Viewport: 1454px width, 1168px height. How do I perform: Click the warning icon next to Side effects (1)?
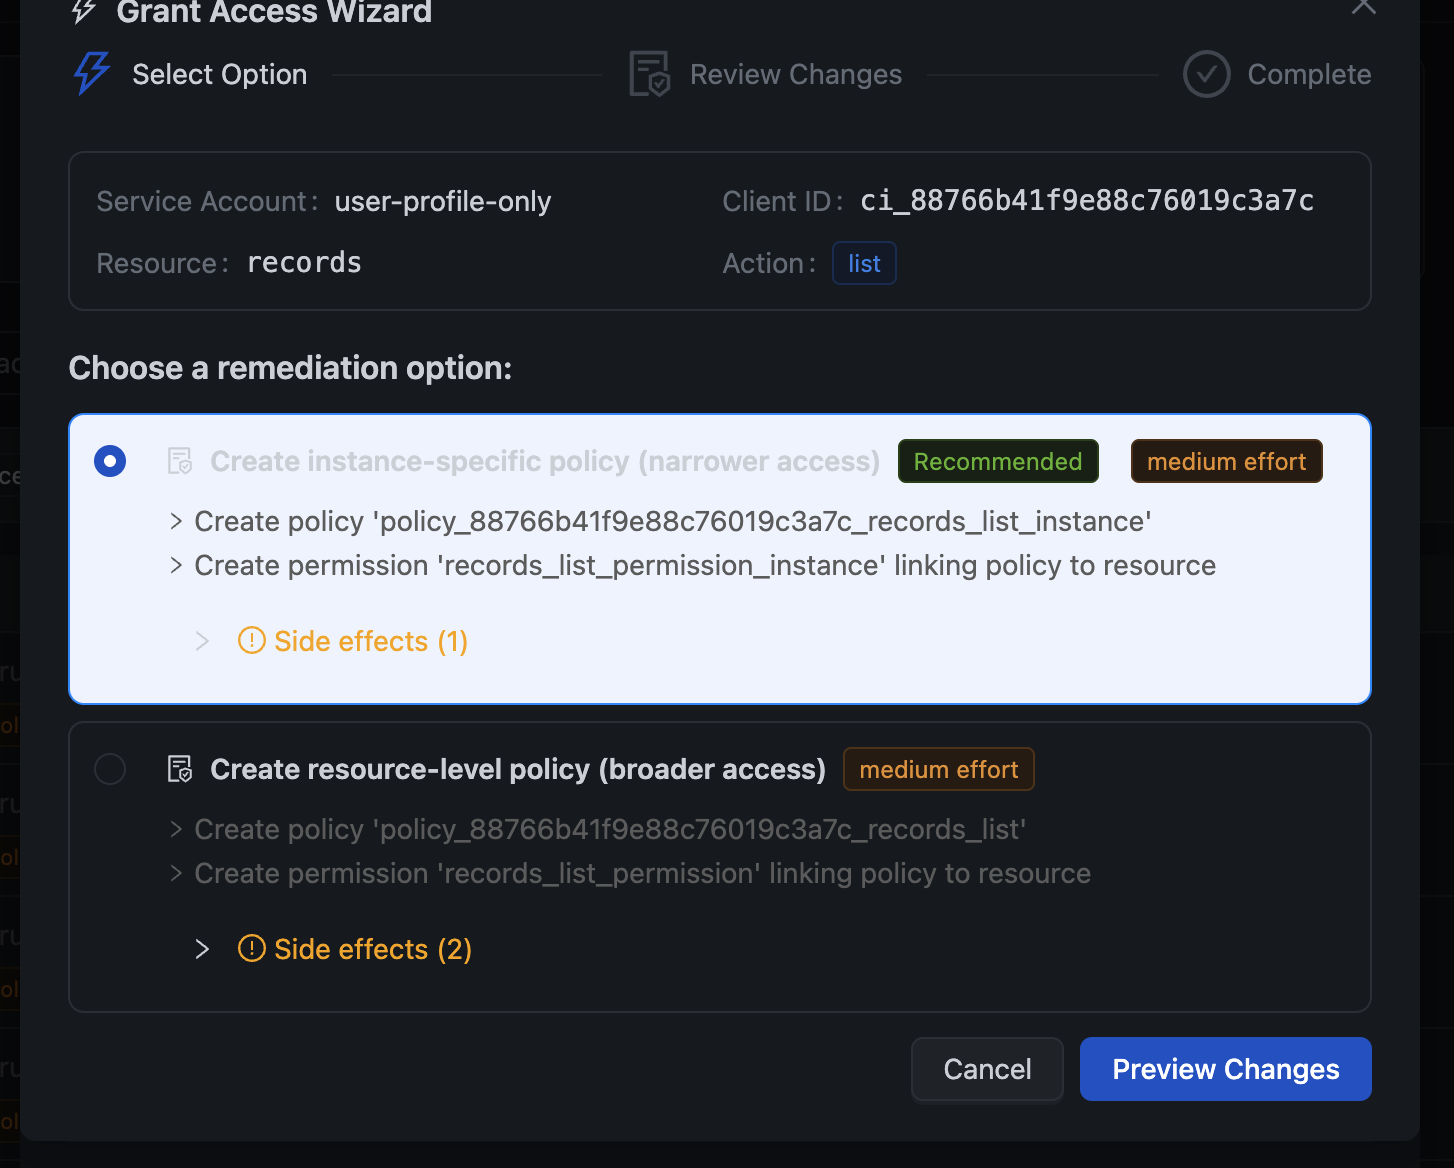252,640
